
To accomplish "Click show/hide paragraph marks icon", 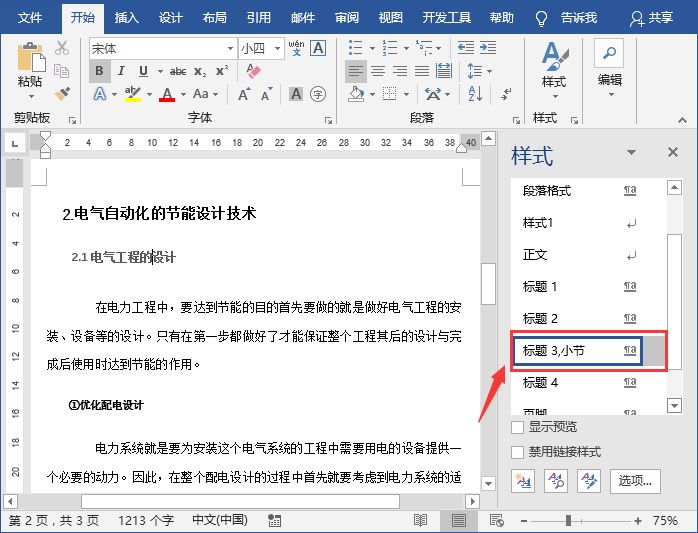I will (x=506, y=94).
